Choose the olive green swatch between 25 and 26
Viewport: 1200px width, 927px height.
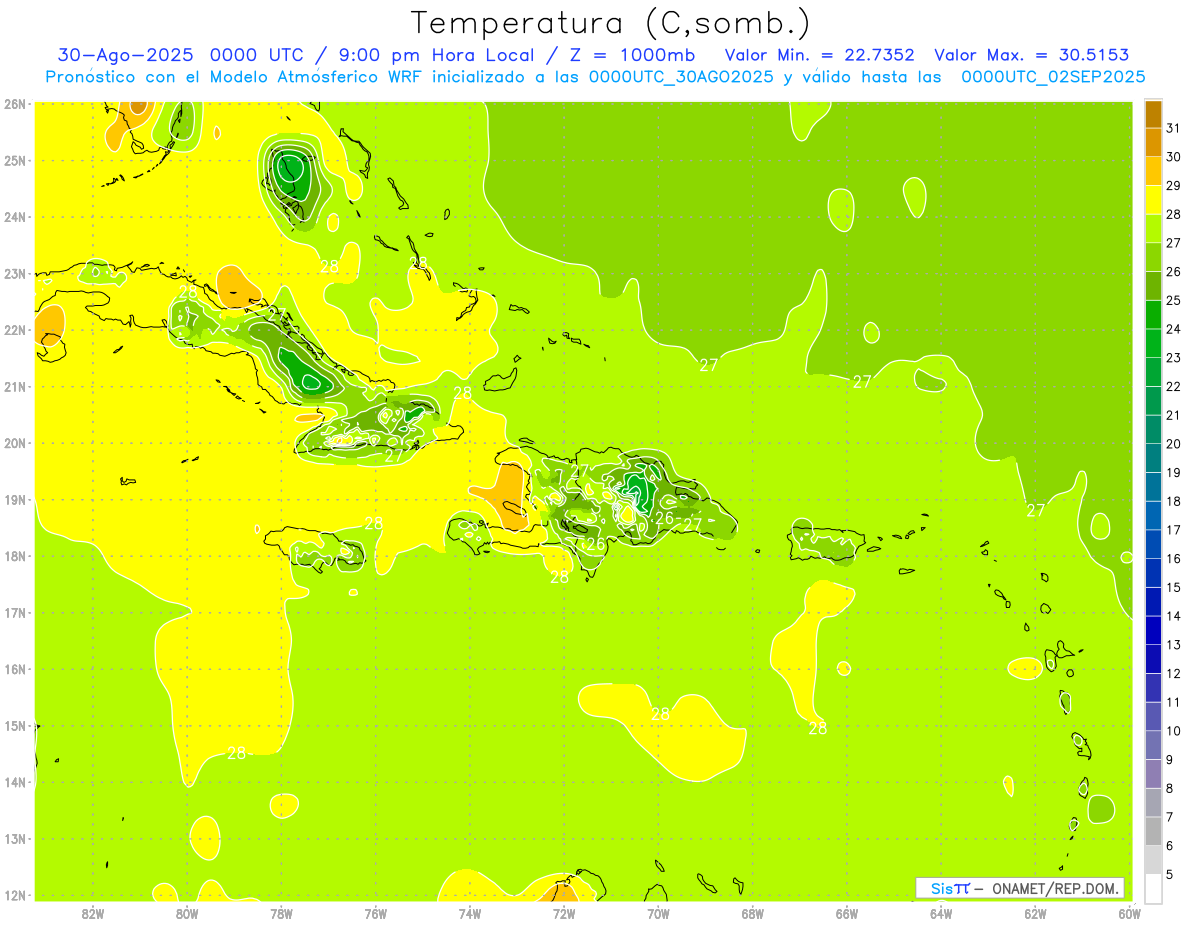1153,286
